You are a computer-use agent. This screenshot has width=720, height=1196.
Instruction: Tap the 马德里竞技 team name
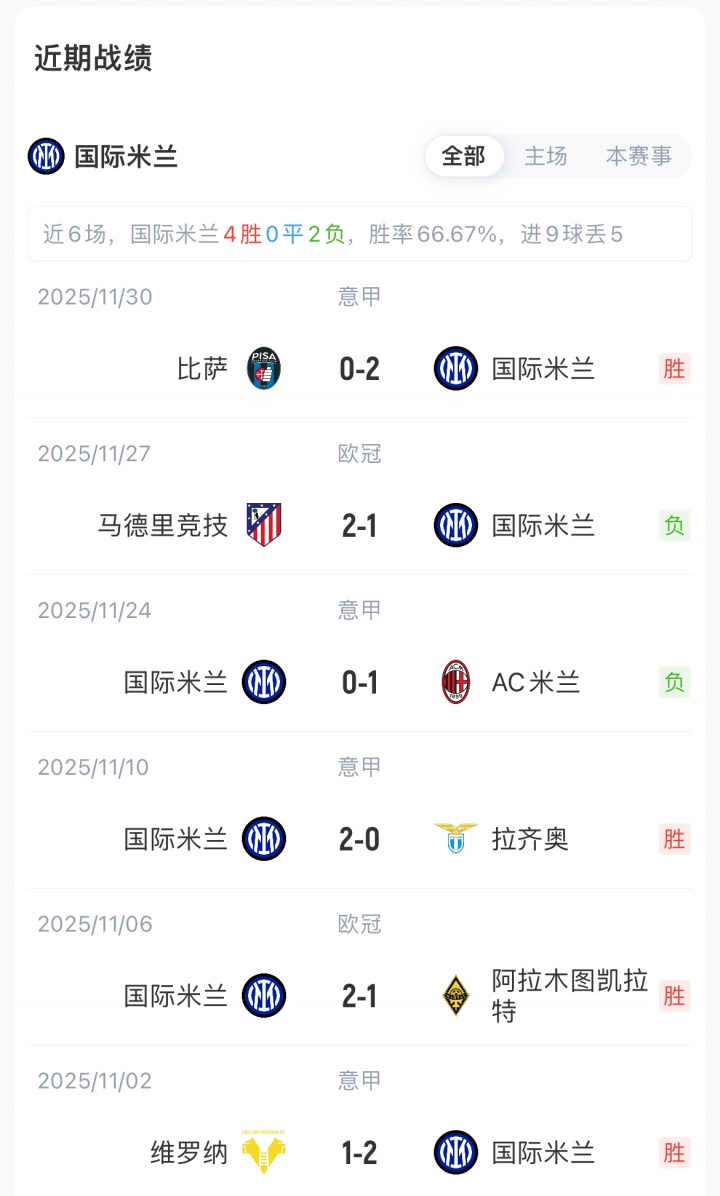click(x=163, y=526)
